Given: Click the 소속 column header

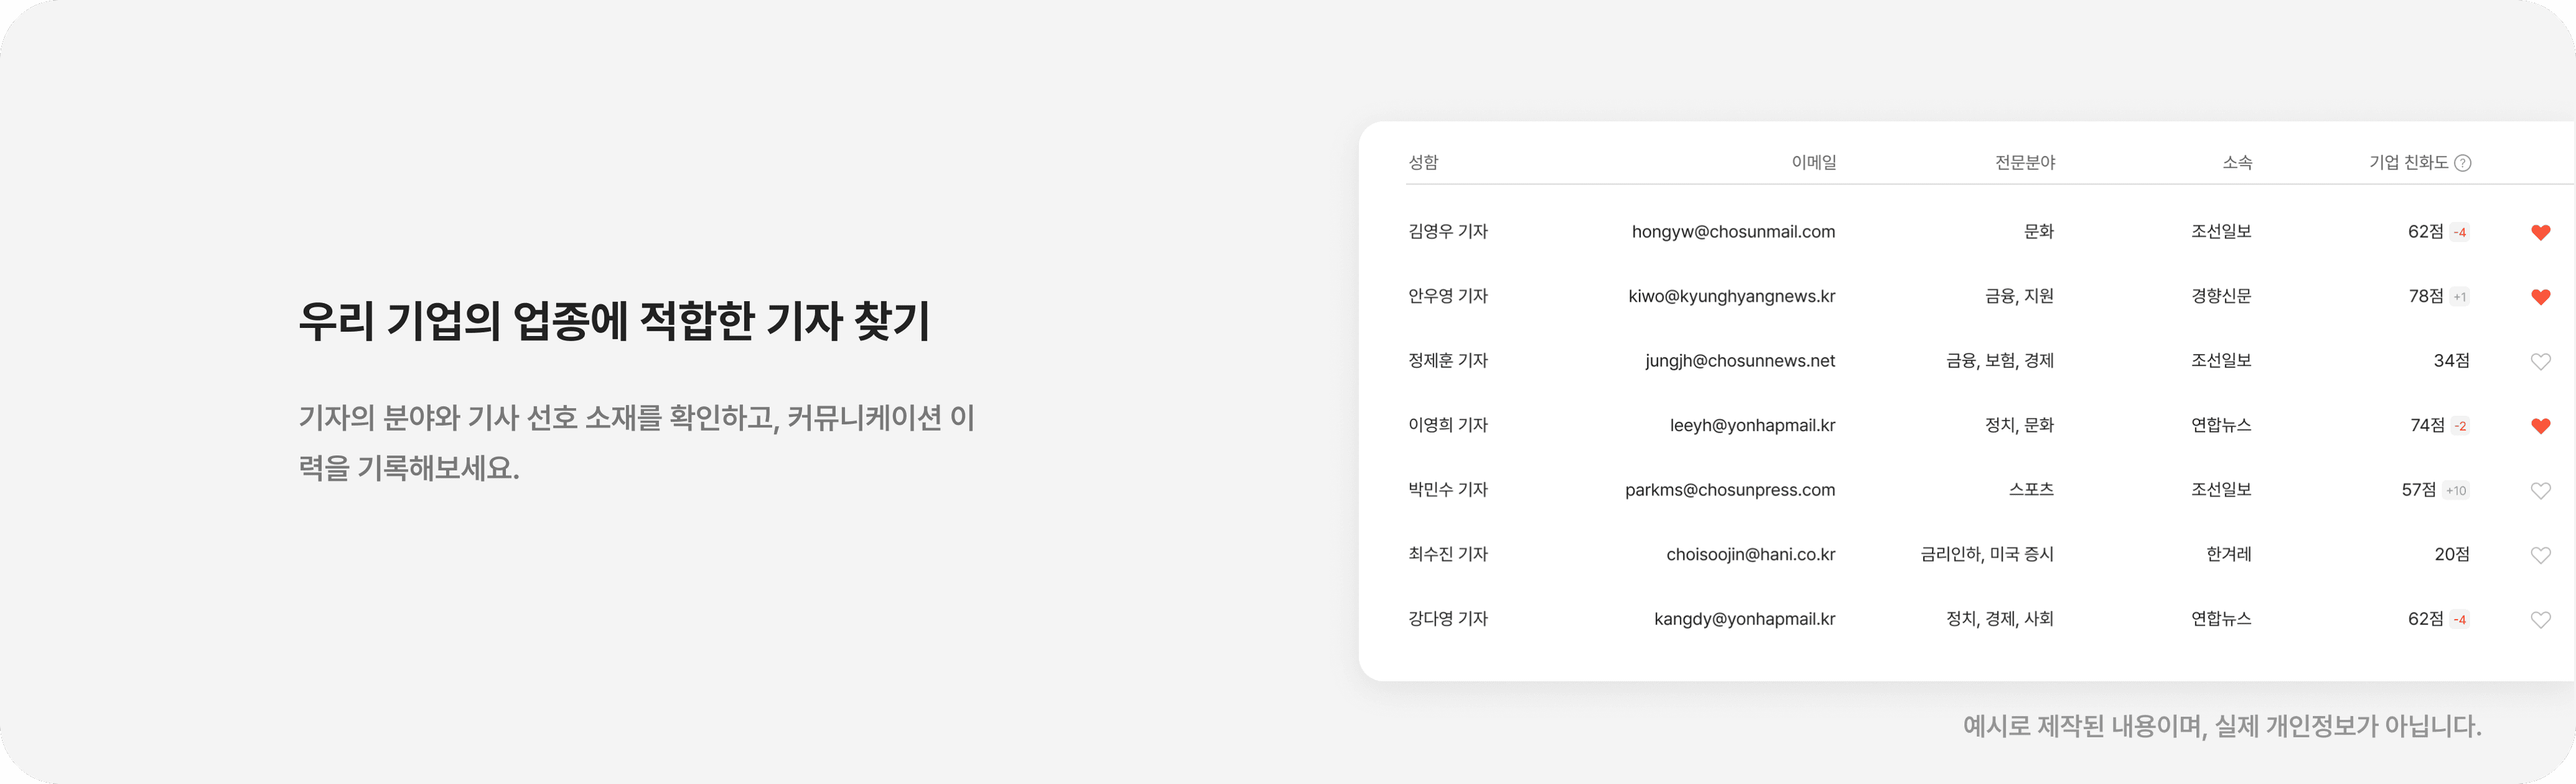Looking at the screenshot, I should tap(2237, 162).
